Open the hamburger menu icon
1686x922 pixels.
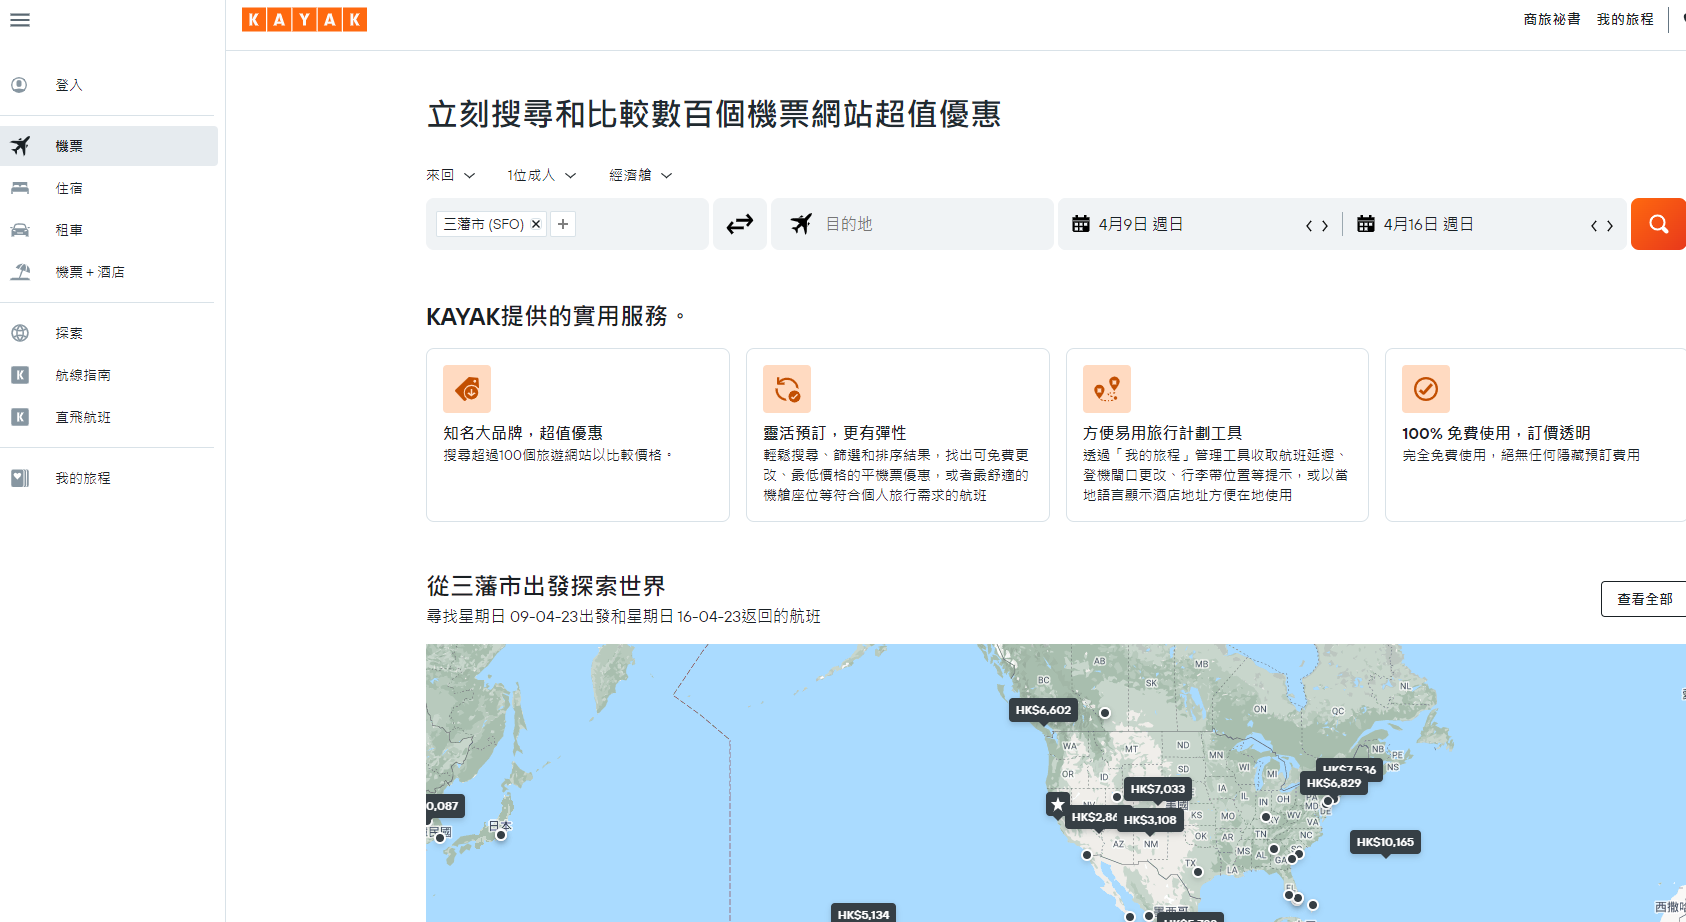20,20
